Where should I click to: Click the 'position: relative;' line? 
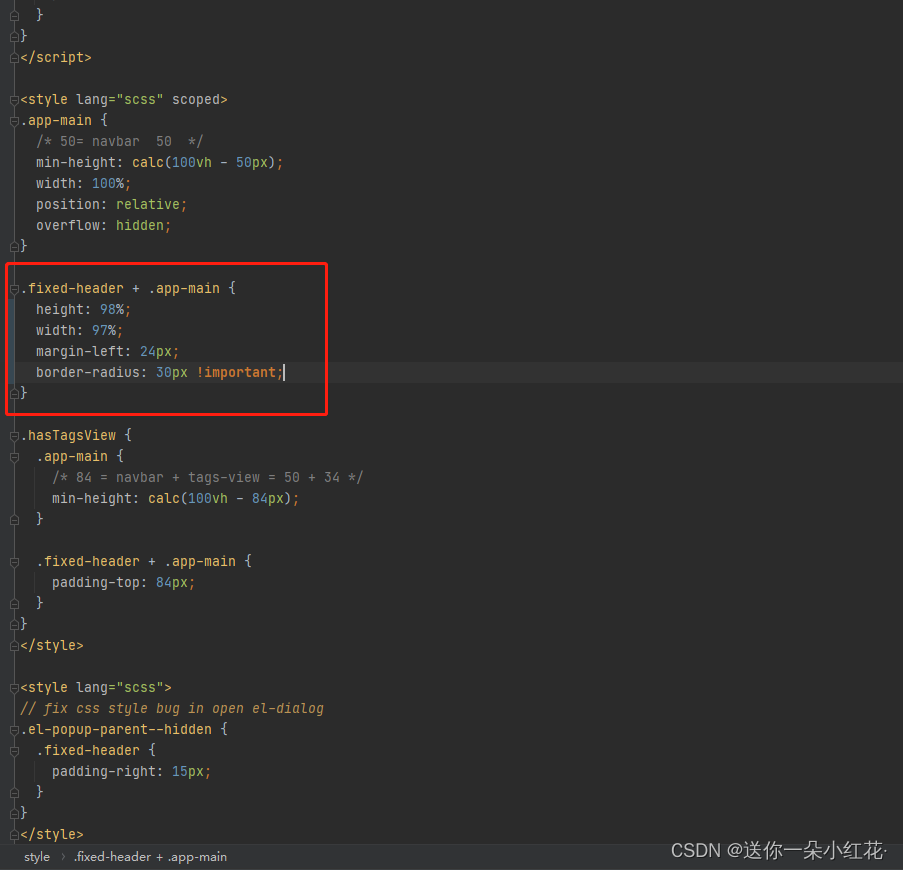pos(111,204)
